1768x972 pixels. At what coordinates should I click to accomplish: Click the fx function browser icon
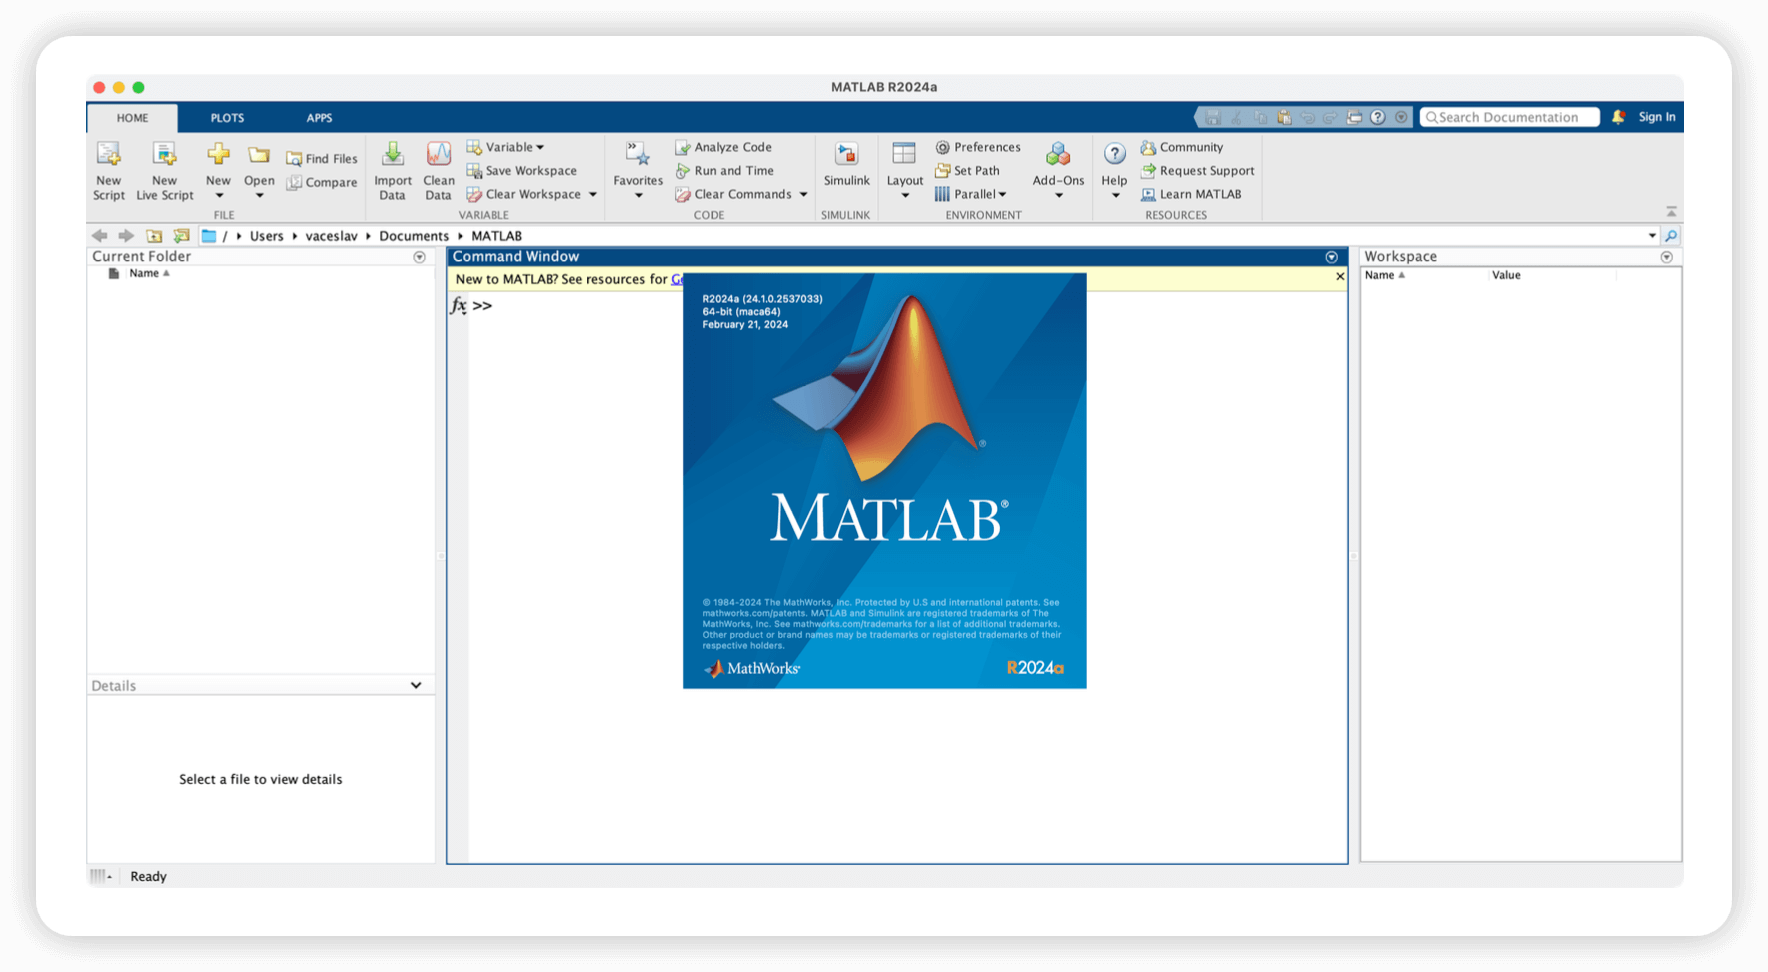(458, 305)
